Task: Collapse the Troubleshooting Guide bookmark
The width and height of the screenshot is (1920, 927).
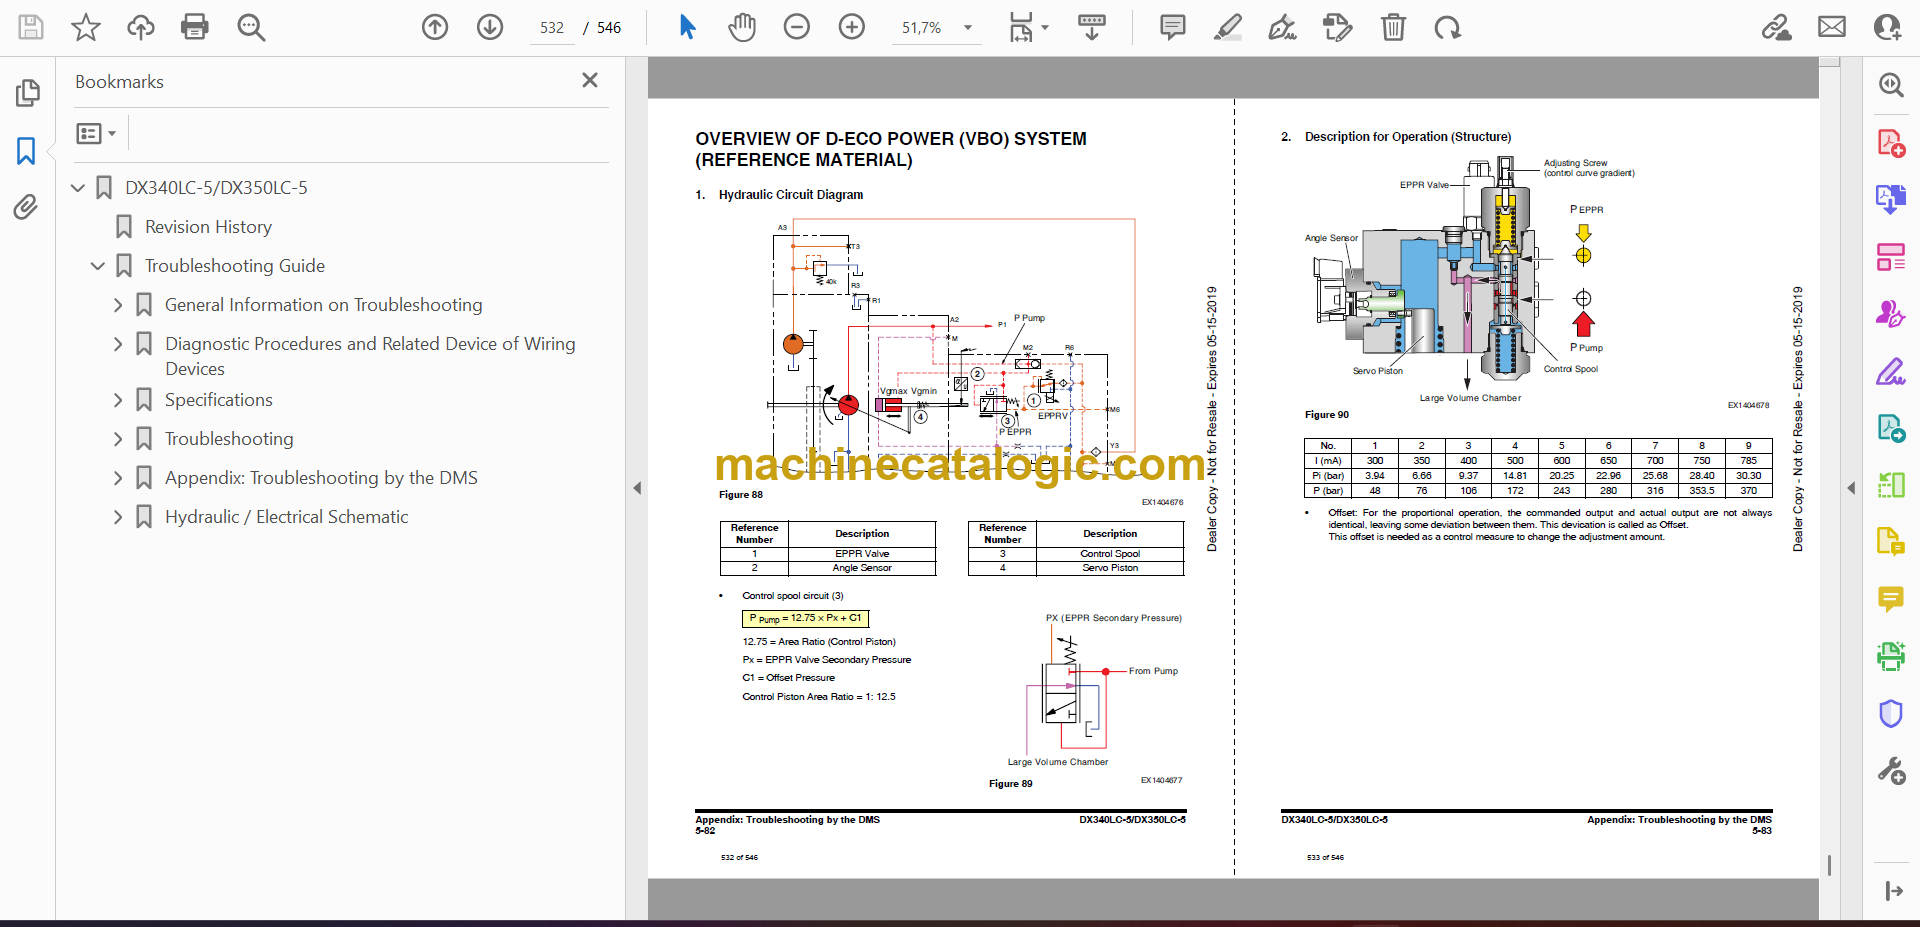Action: [98, 266]
